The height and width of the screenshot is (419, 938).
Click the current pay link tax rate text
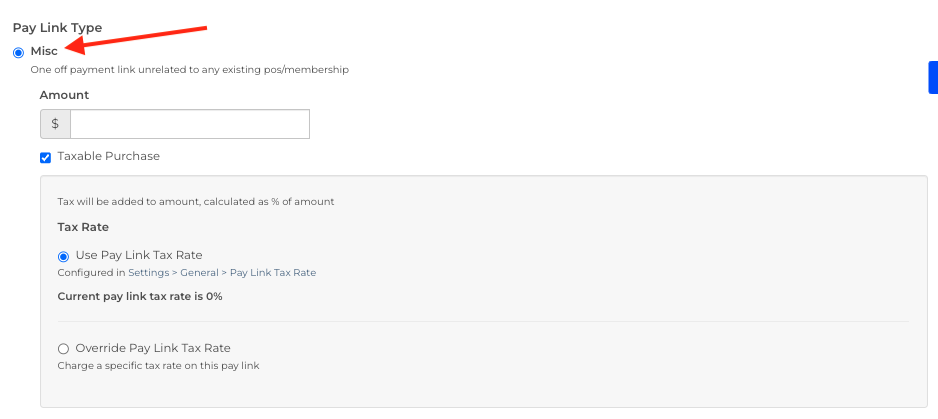click(140, 297)
